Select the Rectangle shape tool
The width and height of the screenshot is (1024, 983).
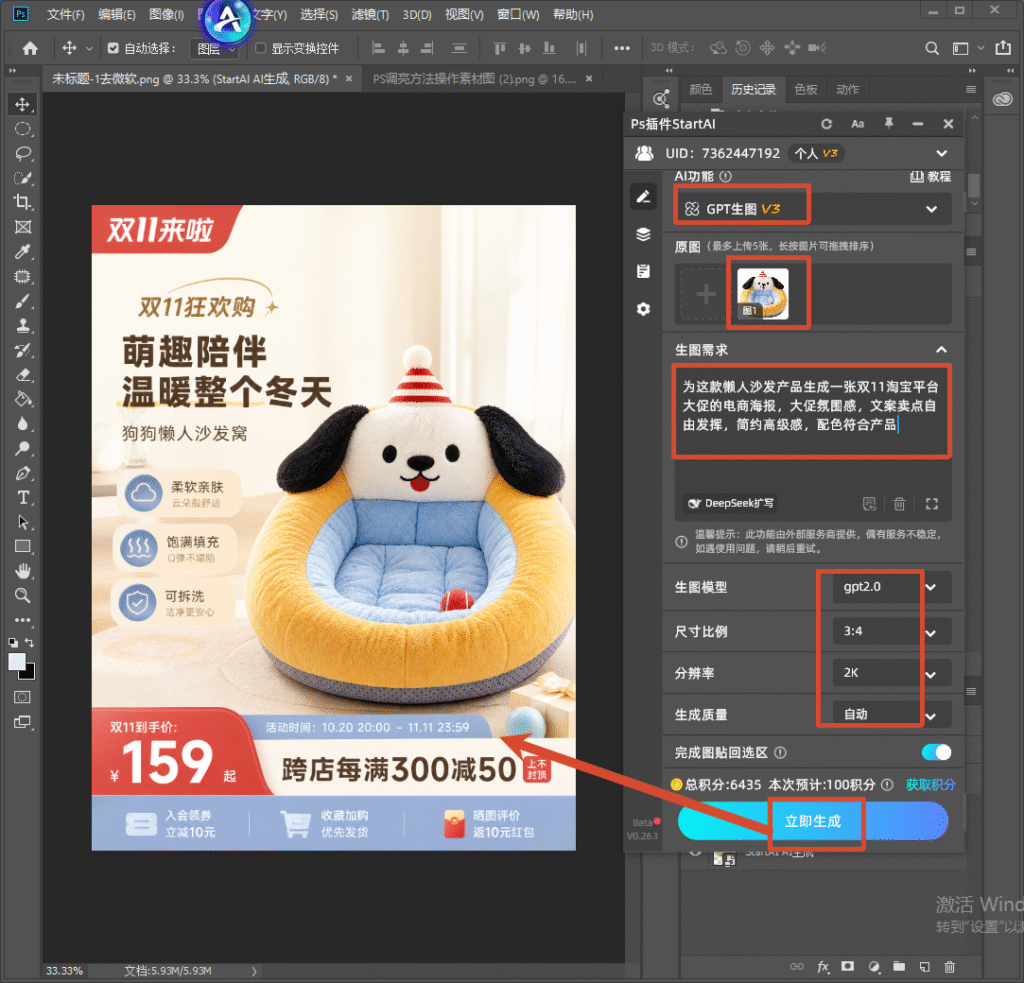(x=23, y=547)
